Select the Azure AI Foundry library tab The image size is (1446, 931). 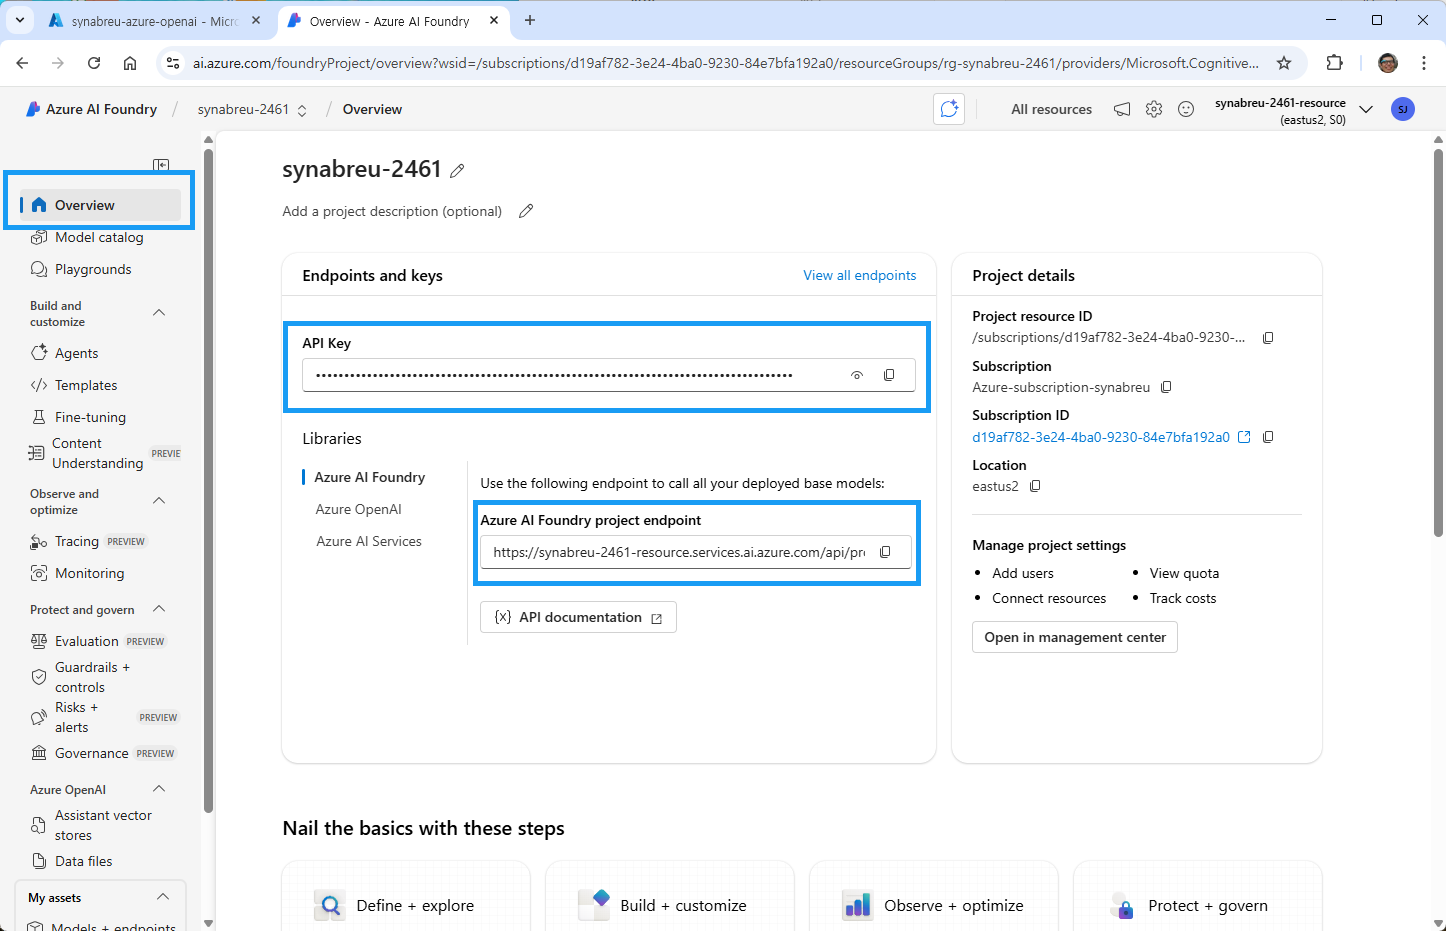pyautogui.click(x=370, y=477)
